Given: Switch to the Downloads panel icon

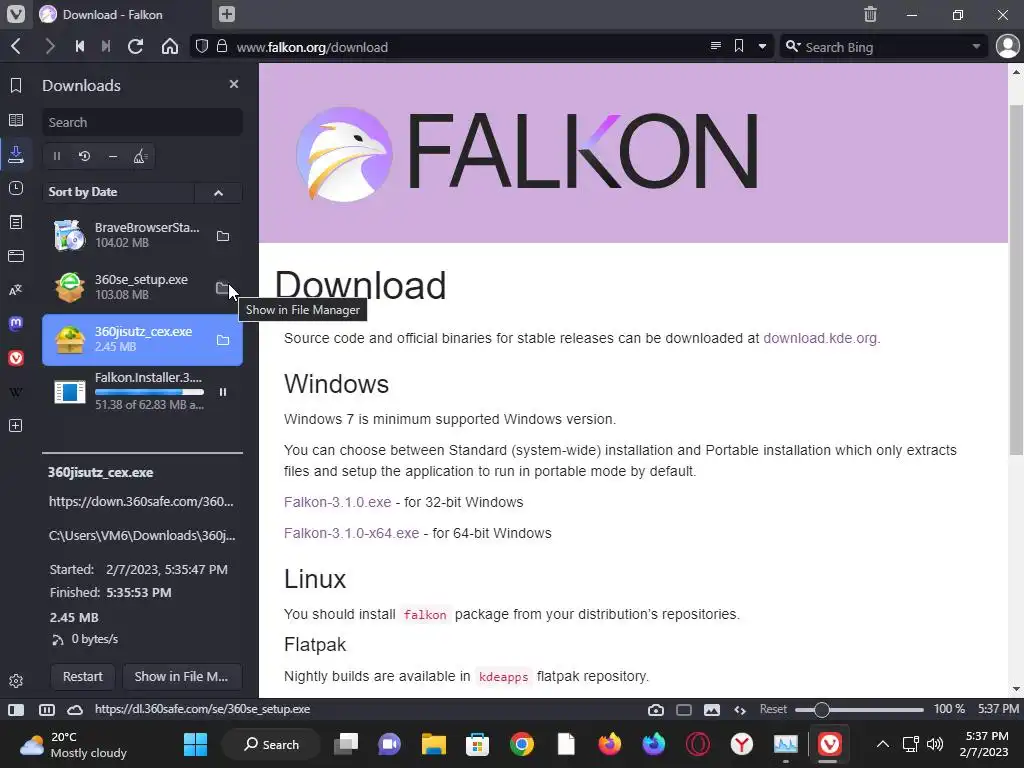Looking at the screenshot, I should tap(16, 154).
